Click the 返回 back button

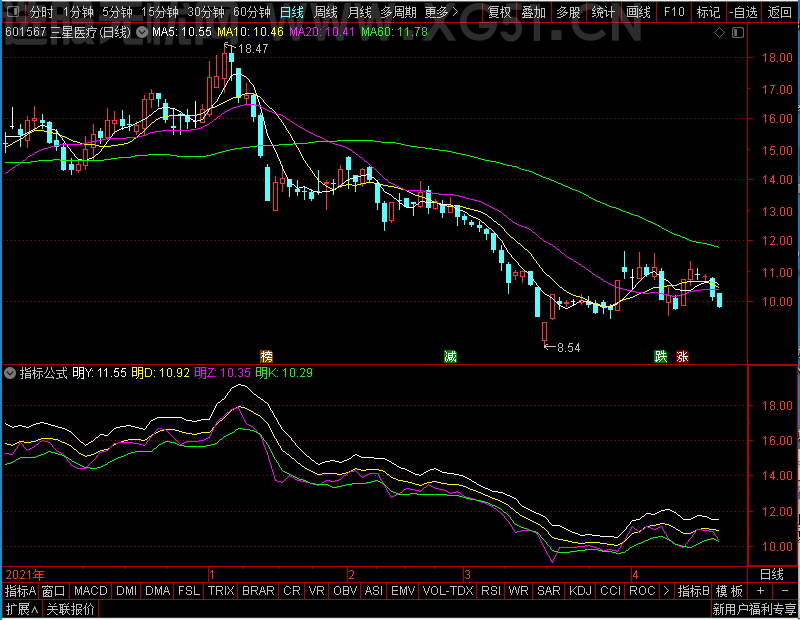(x=780, y=12)
